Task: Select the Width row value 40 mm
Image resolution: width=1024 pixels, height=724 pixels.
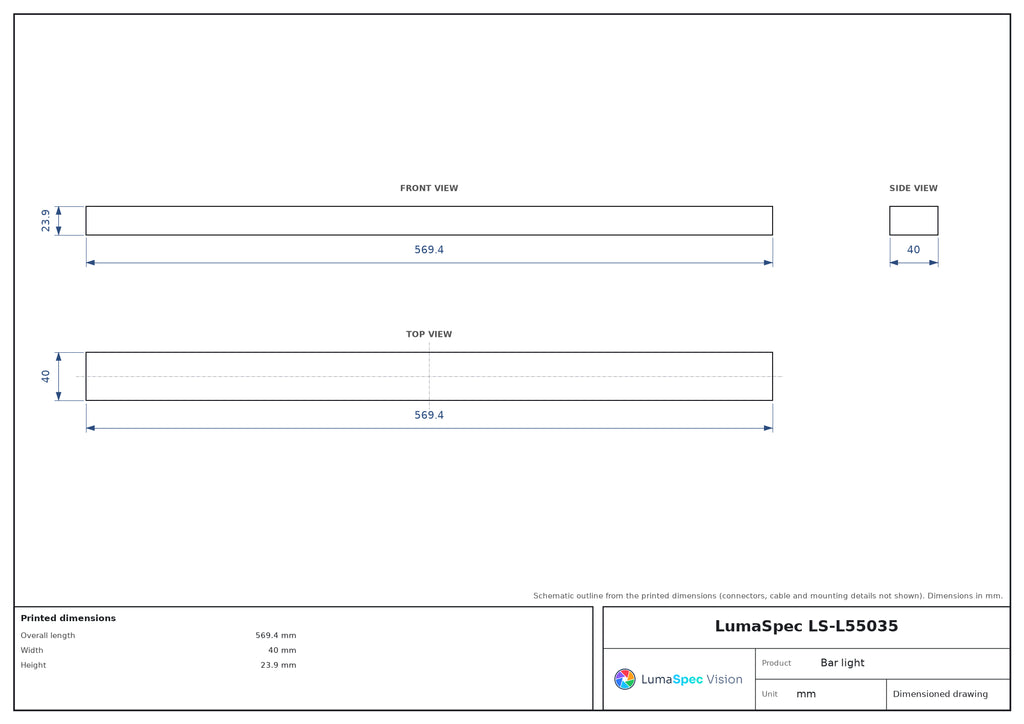Action: (282, 650)
